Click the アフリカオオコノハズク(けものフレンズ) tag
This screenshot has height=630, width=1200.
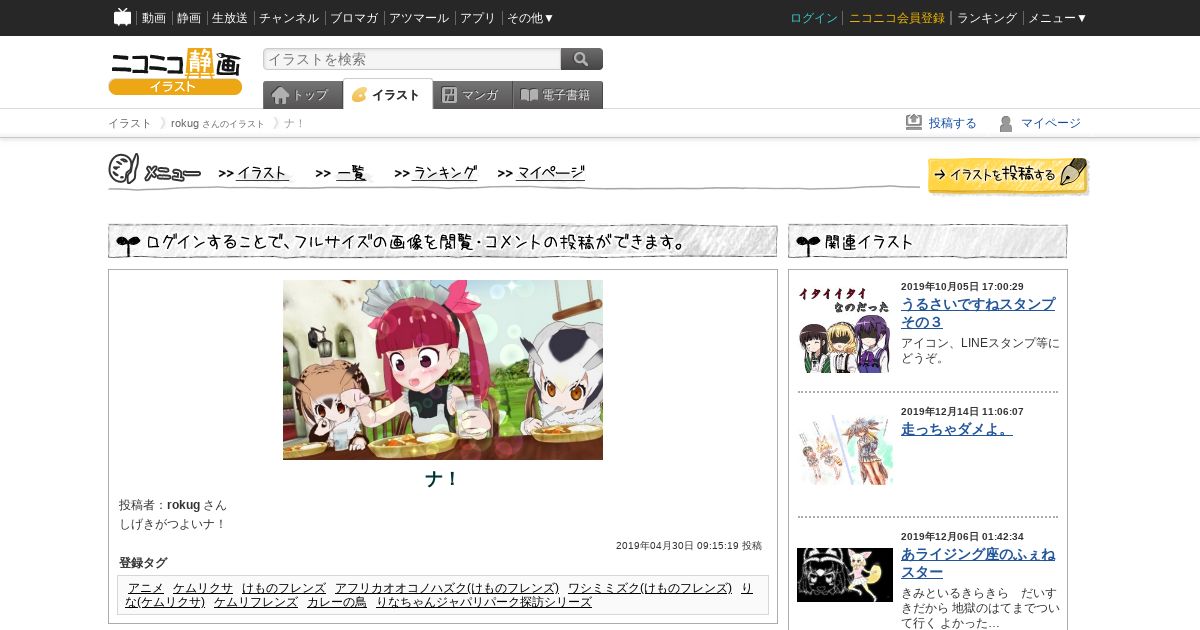447,588
